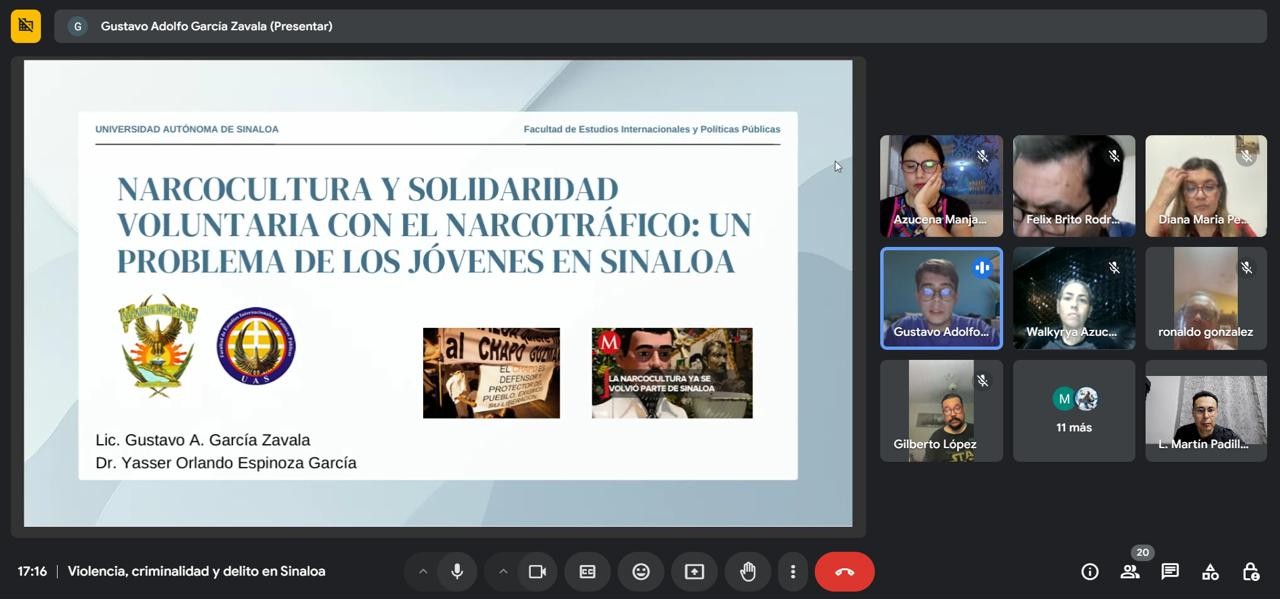Click author line 'Dr. Yasser Orlando Espinoza García'
The width and height of the screenshot is (1280, 599).
226,463
